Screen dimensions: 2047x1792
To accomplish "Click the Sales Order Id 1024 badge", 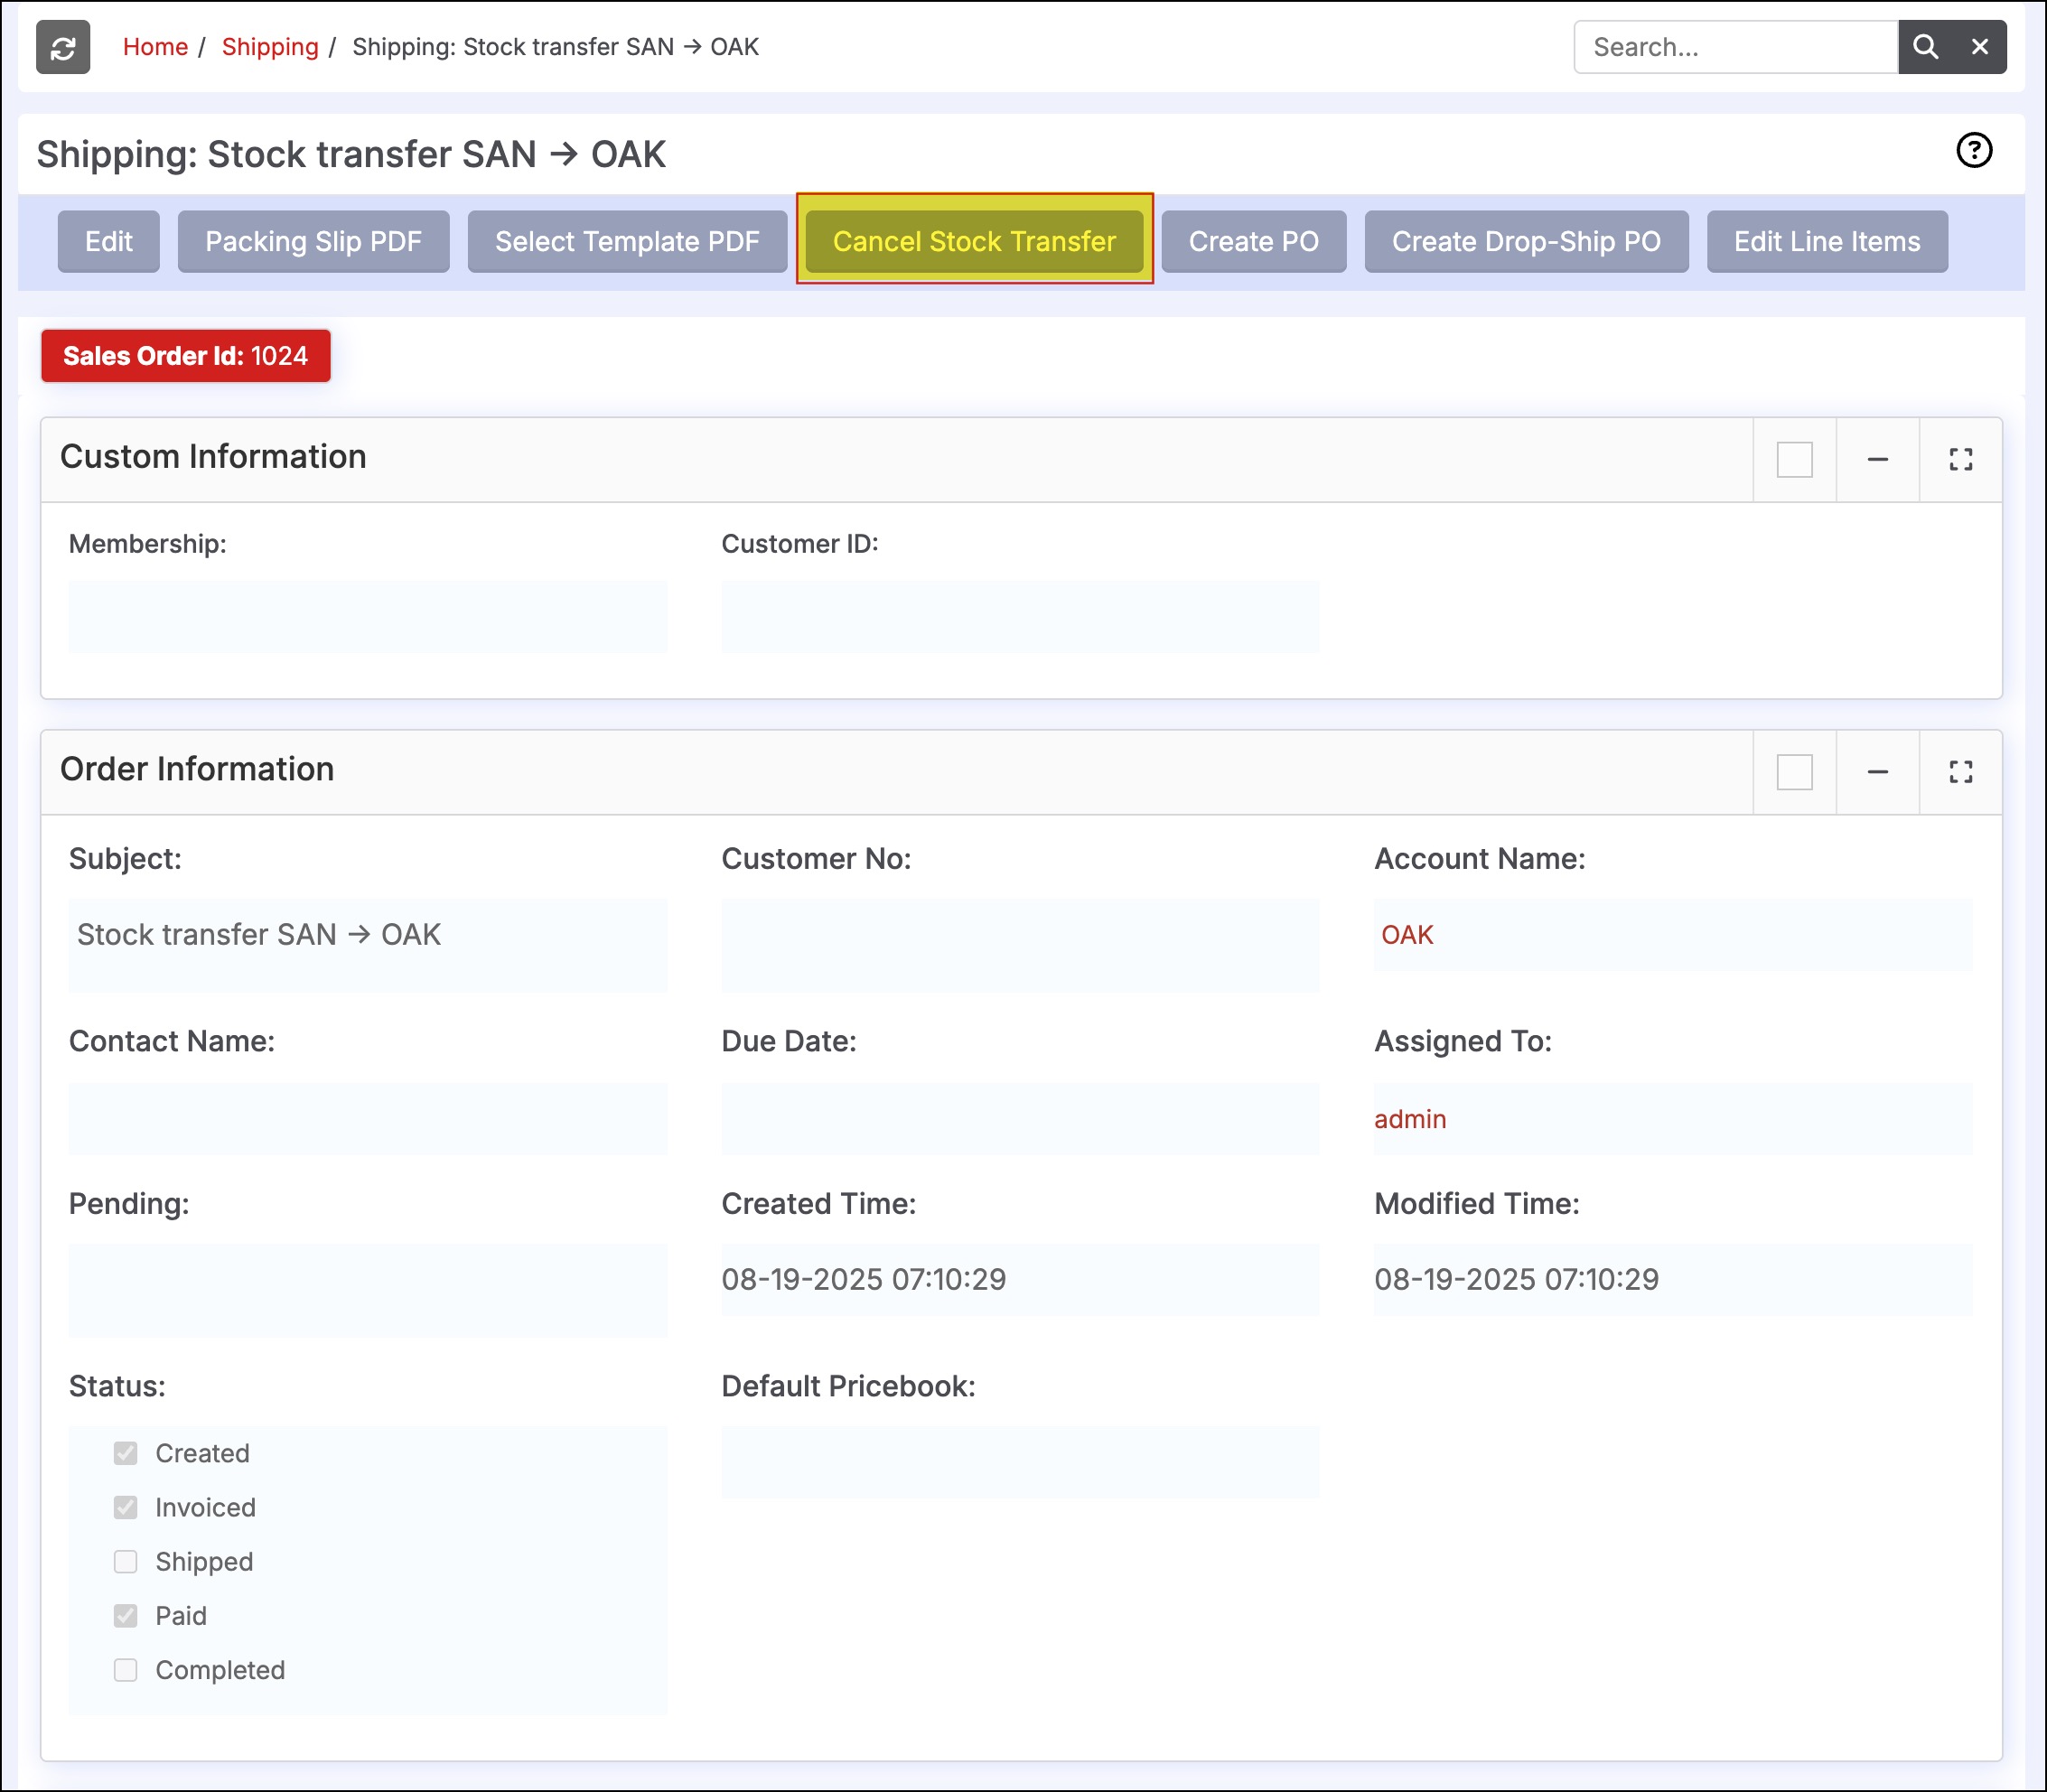I will 185,356.
